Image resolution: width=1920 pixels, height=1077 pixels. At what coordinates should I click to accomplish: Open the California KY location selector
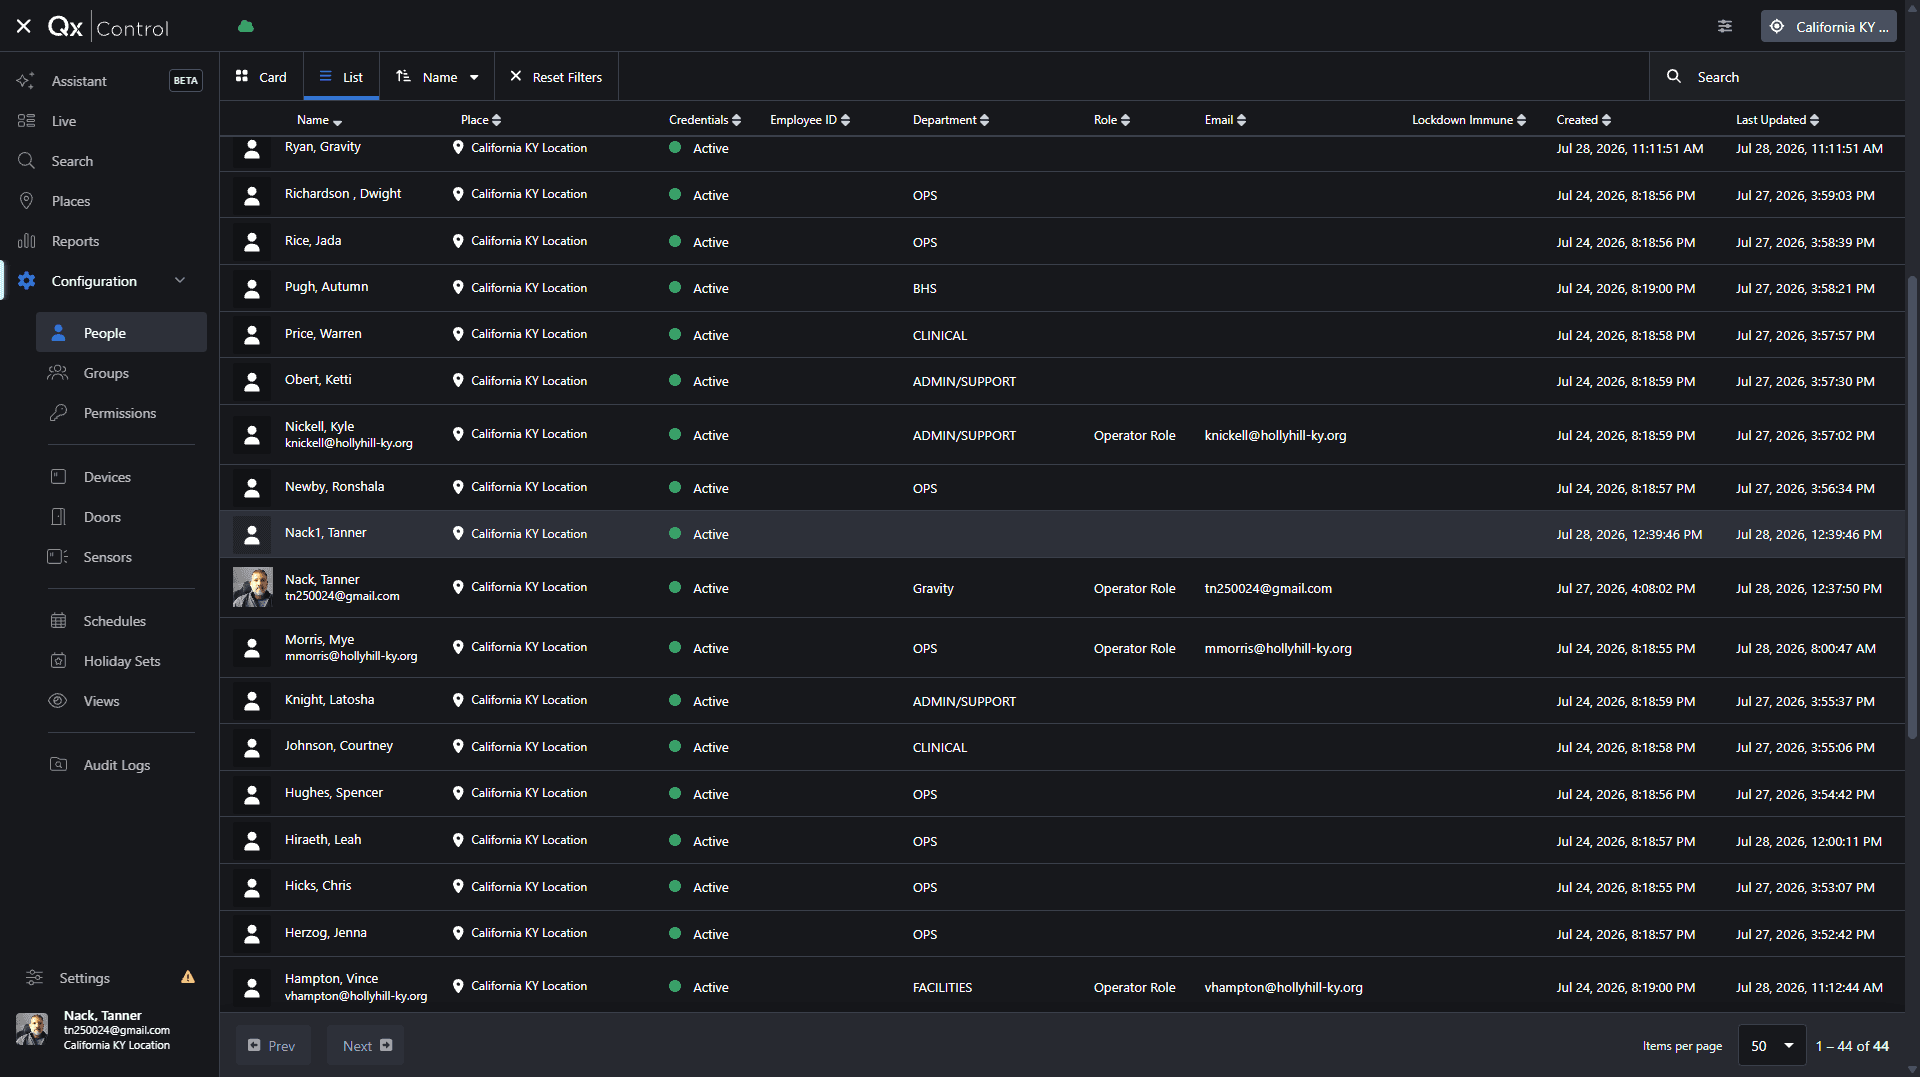[x=1828, y=27]
